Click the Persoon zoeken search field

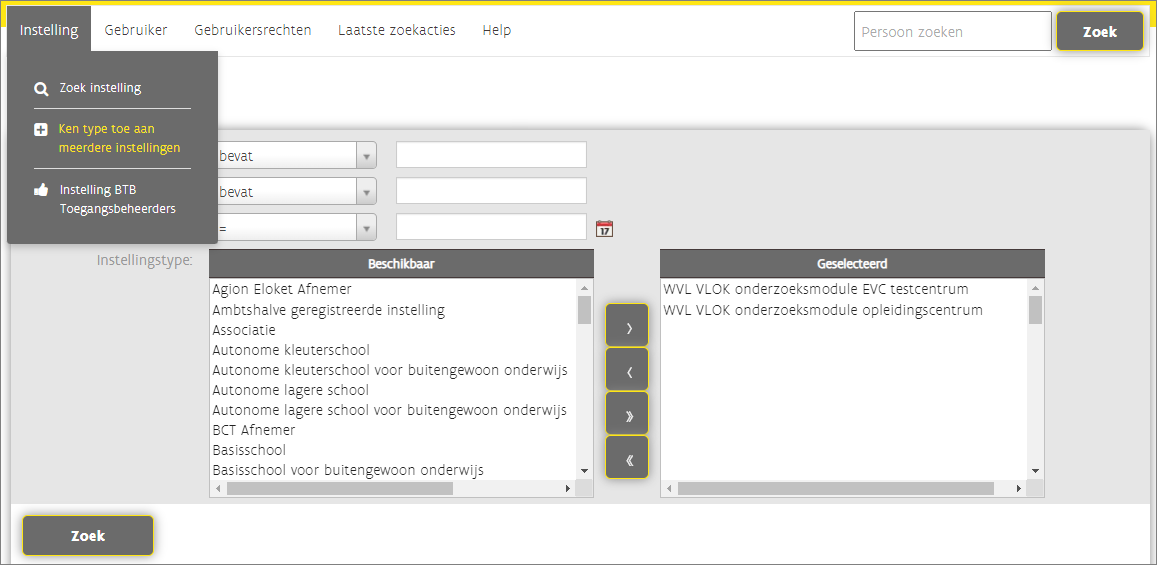click(952, 31)
